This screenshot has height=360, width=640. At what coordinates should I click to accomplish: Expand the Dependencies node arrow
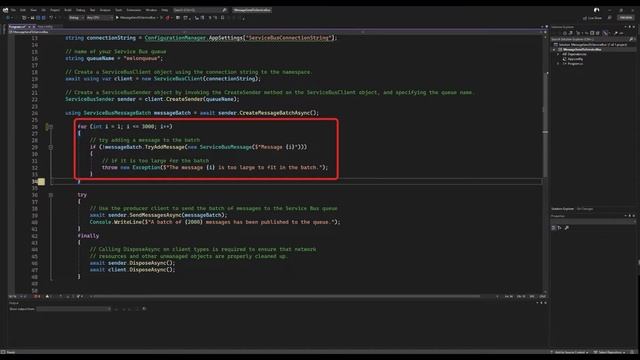coord(558,54)
